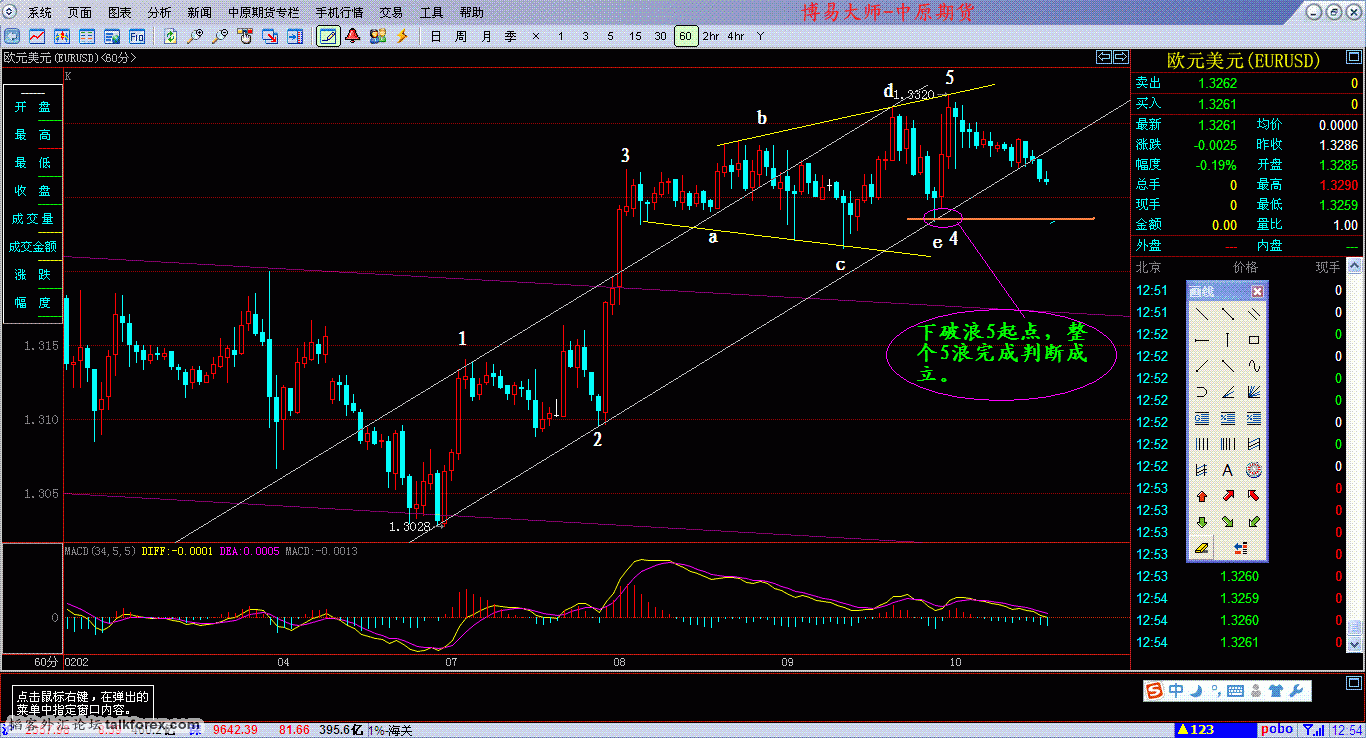
Task: Open the 帮助 menu
Action: (x=471, y=13)
